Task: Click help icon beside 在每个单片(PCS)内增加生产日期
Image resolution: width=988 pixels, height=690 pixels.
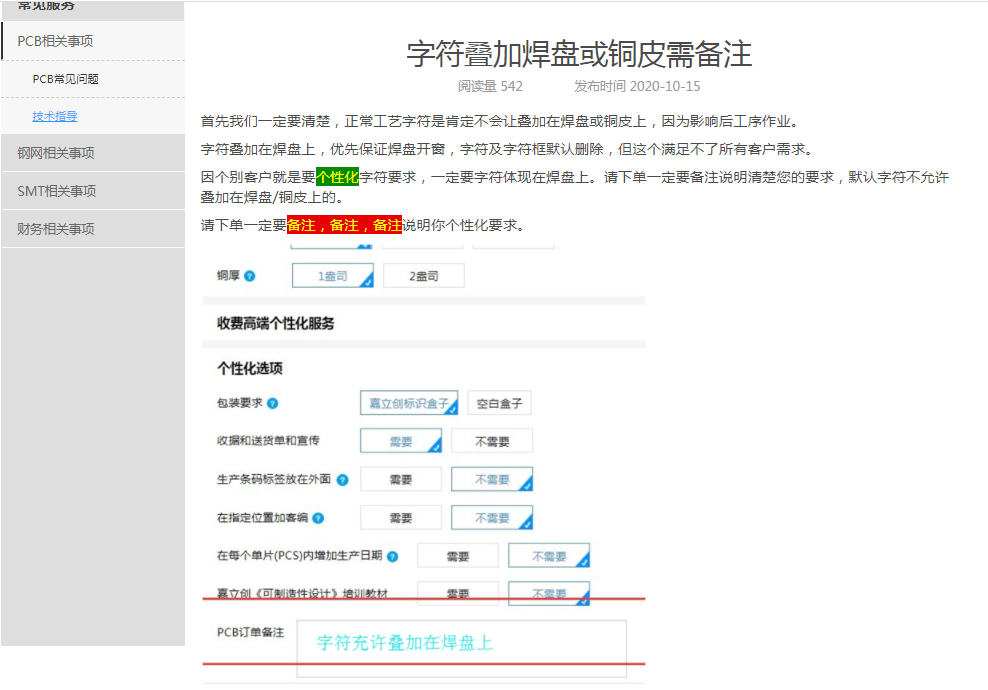Action: pyautogui.click(x=392, y=556)
